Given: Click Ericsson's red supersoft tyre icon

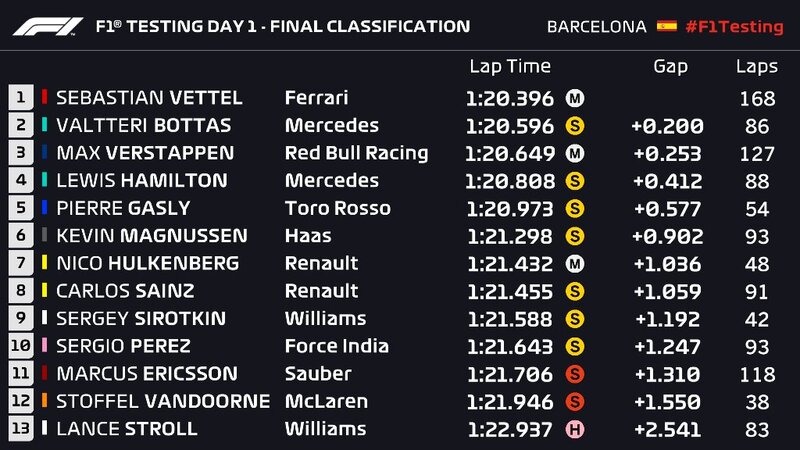Looking at the screenshot, I should click(575, 374).
